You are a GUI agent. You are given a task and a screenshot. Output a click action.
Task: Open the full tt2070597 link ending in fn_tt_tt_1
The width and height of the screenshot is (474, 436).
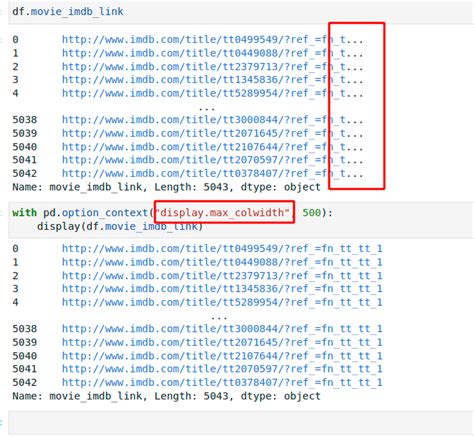point(222,369)
